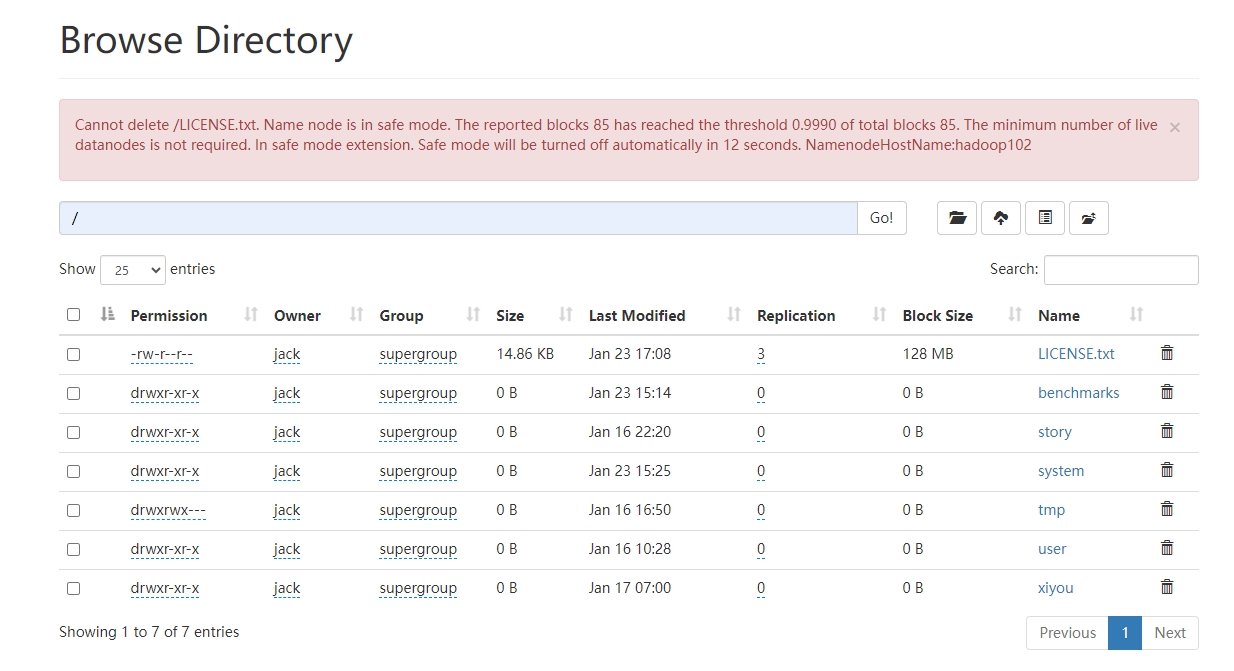This screenshot has width=1234, height=671.
Task: Check the benchmarks row checkbox
Action: click(x=73, y=393)
